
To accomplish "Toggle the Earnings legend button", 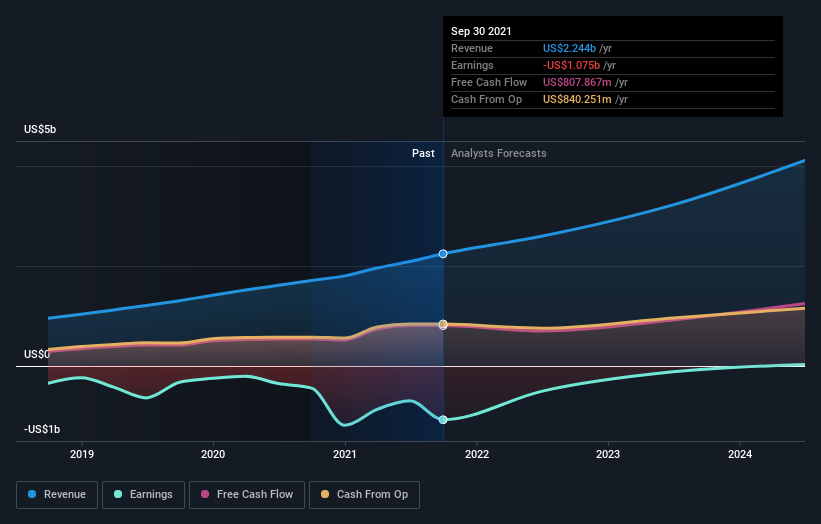I will (143, 495).
